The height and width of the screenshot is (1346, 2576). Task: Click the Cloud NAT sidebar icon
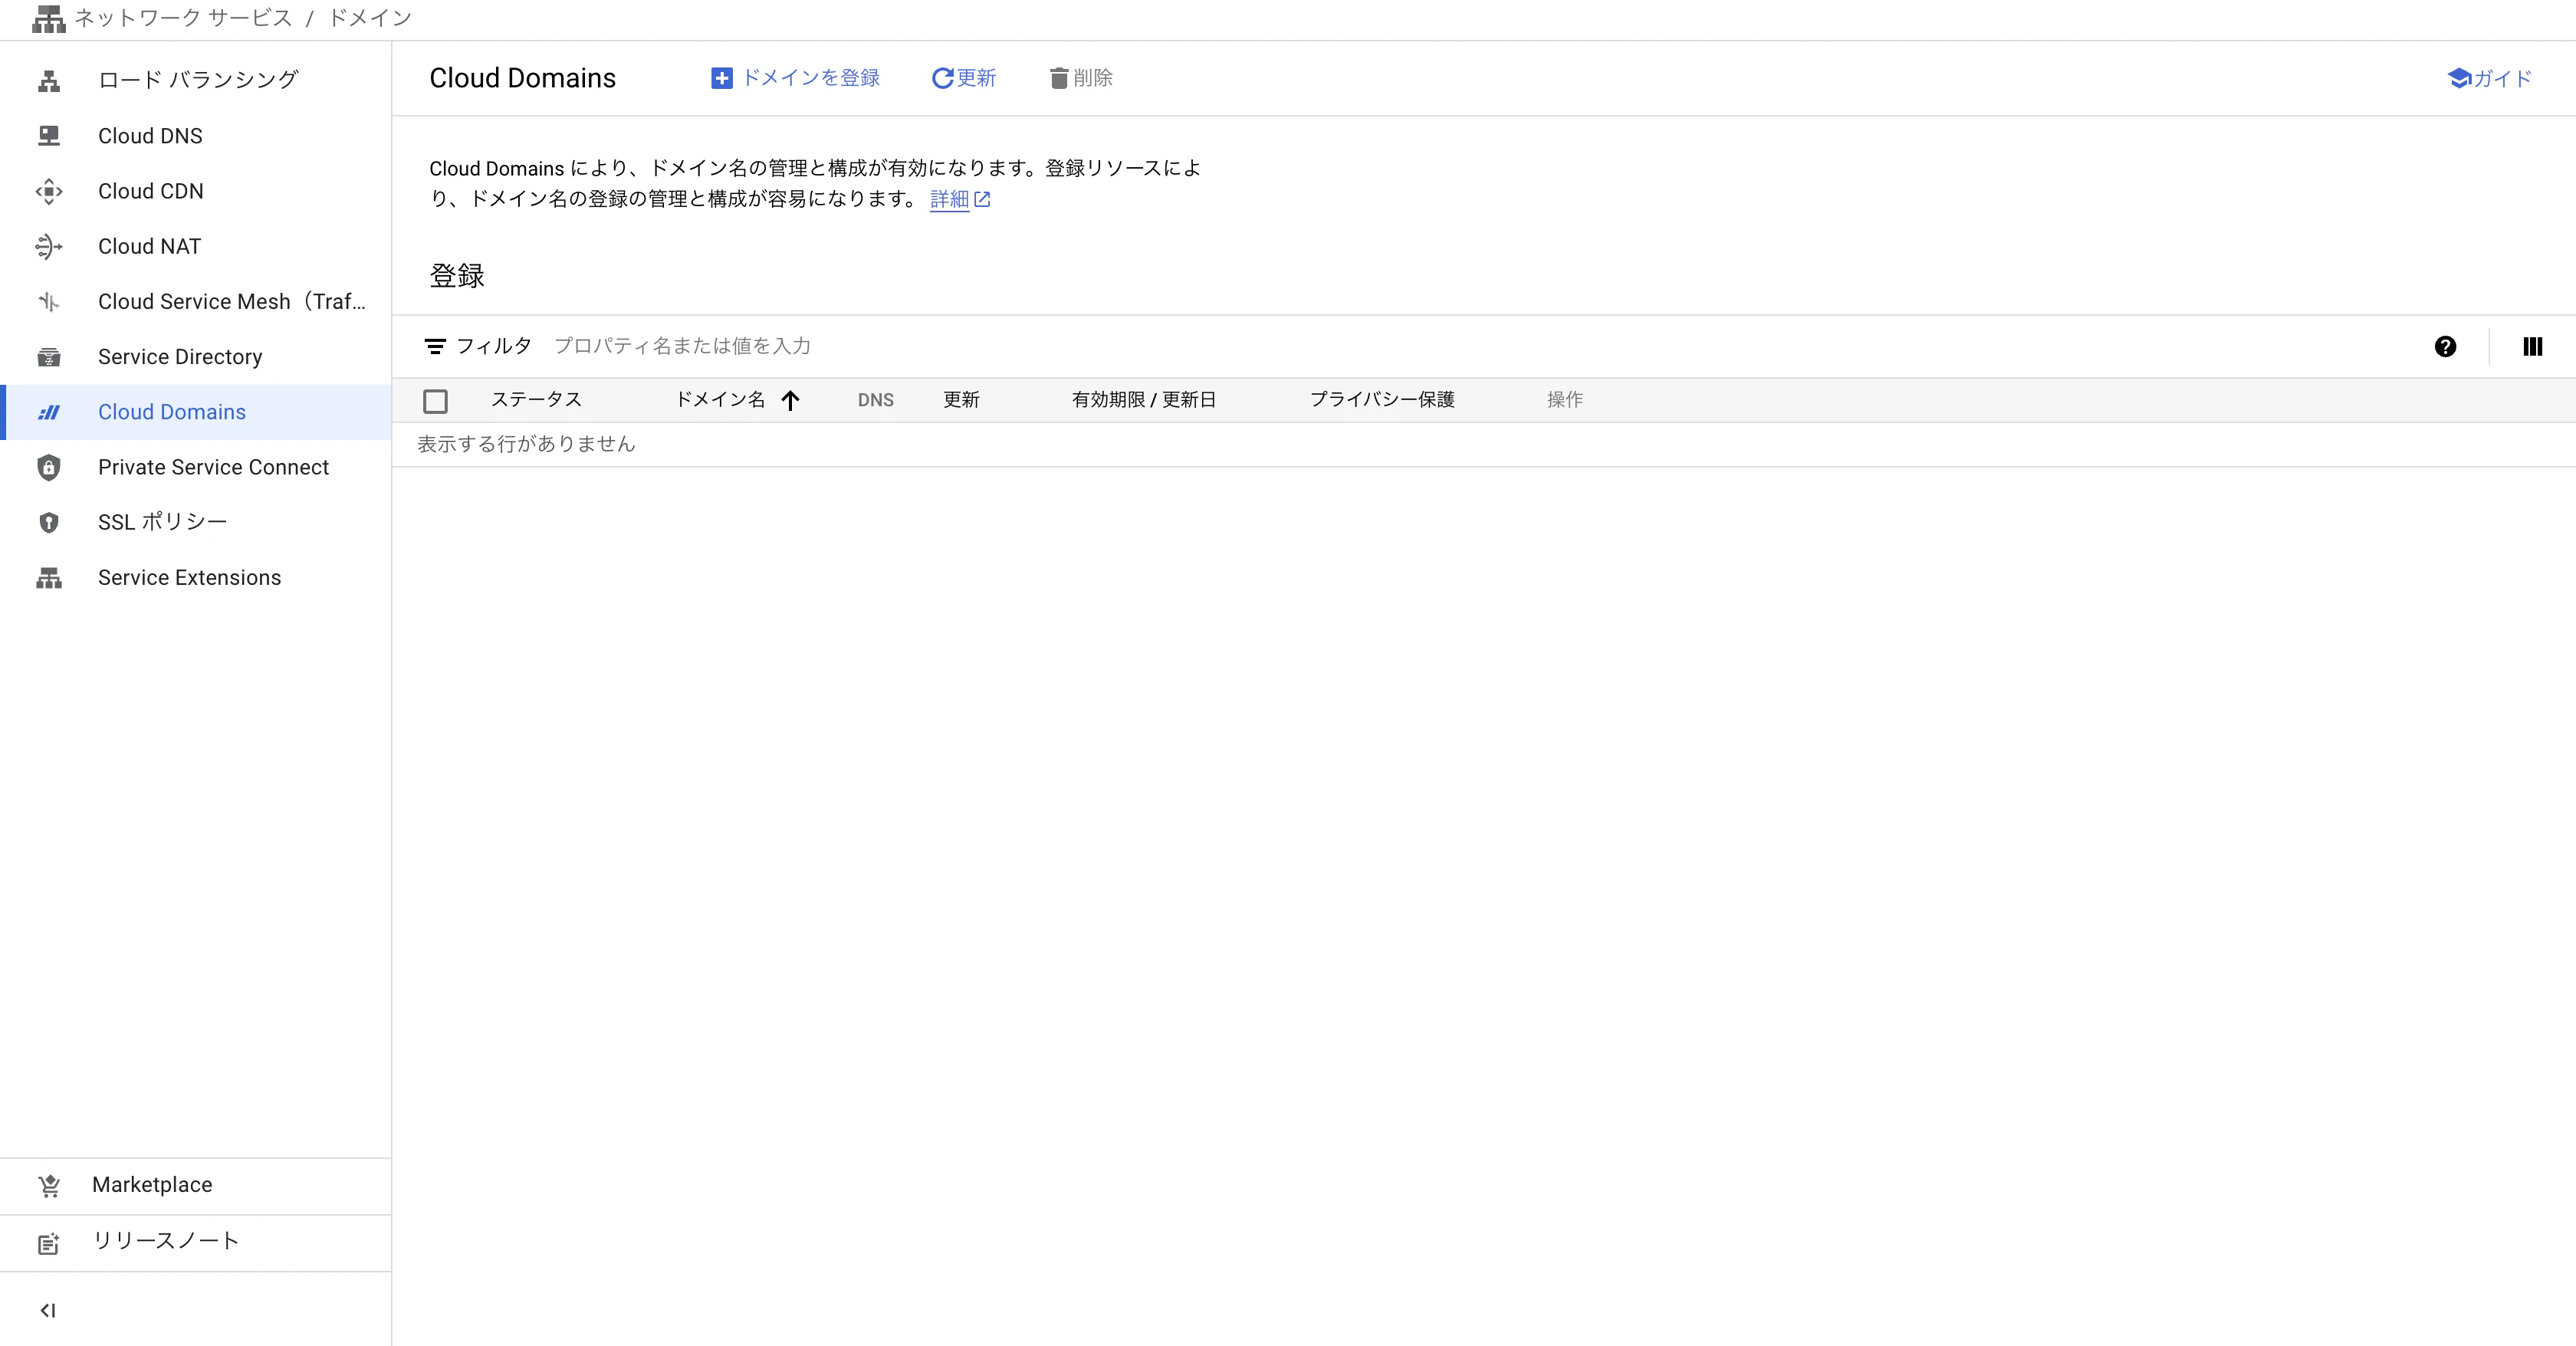(48, 246)
